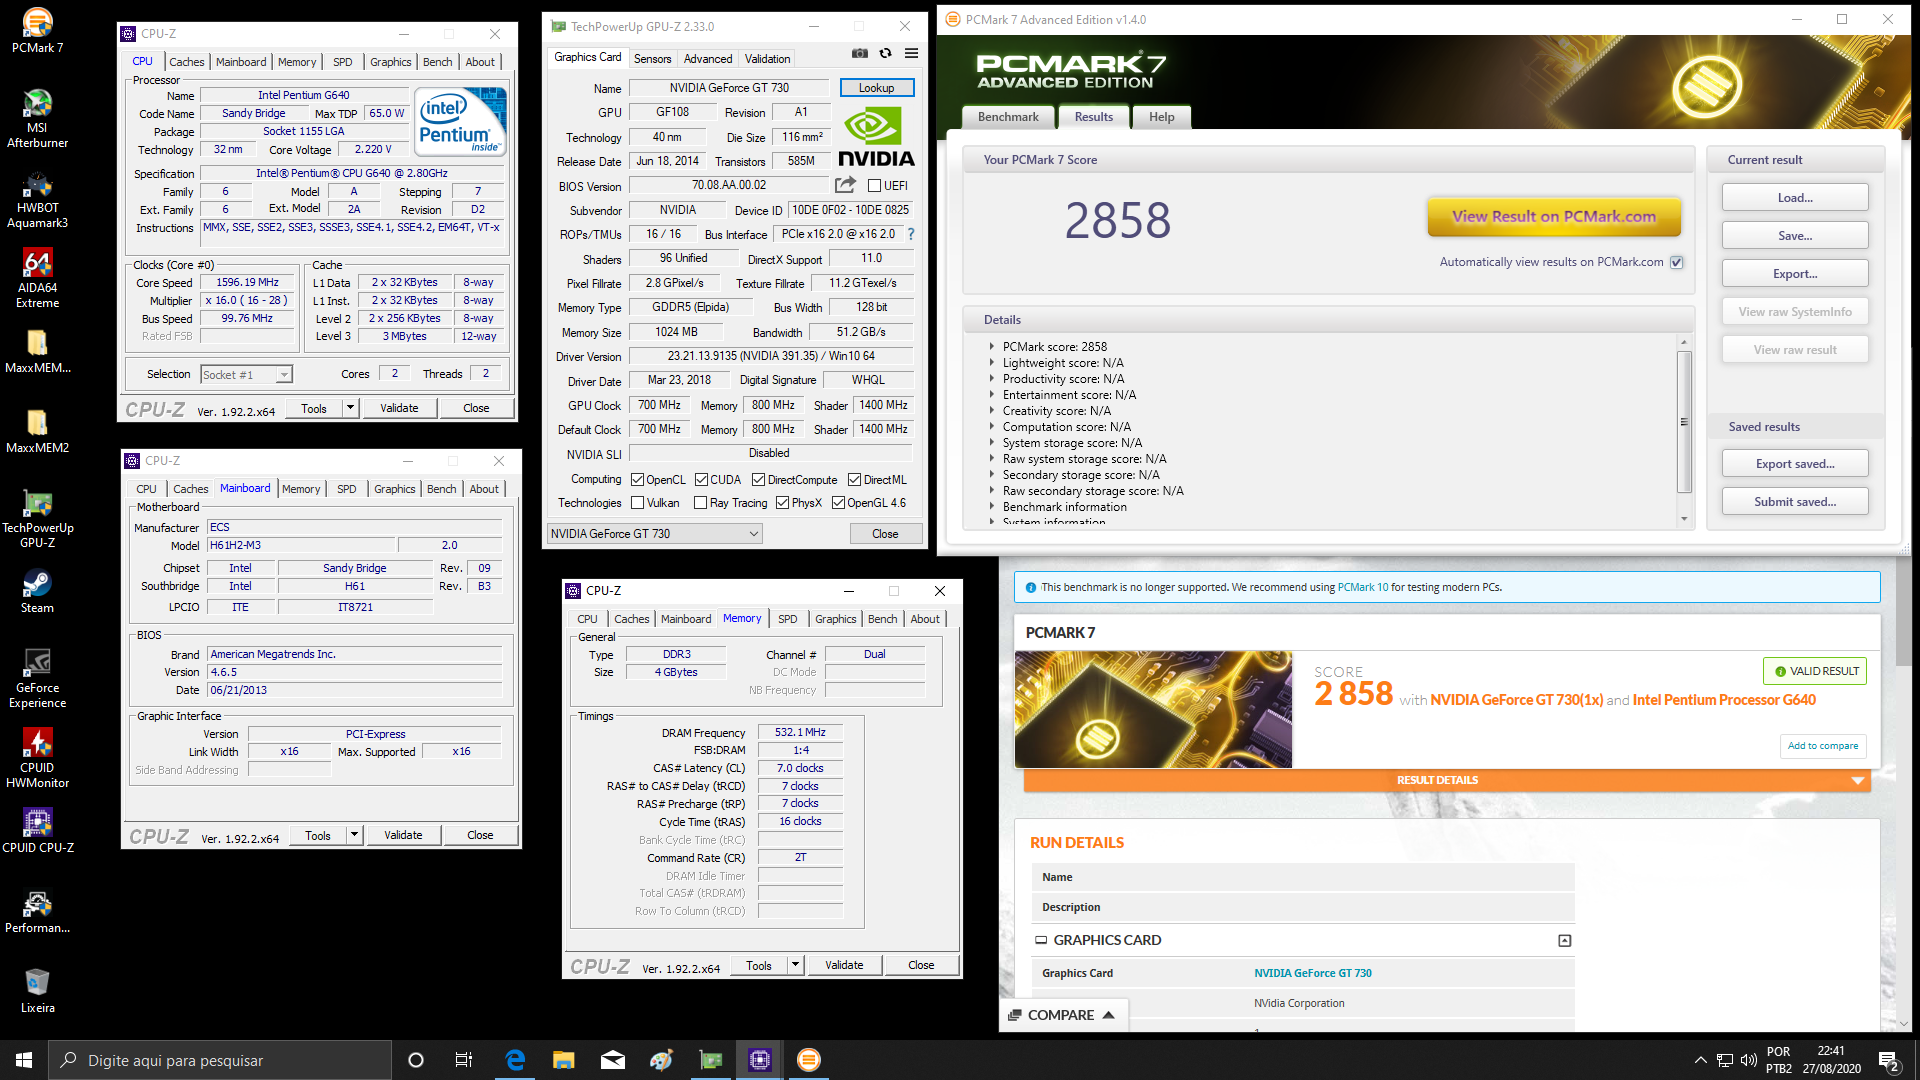Open GPU-Z hamburger menu icon
This screenshot has width=1920, height=1080.
pyautogui.click(x=911, y=54)
